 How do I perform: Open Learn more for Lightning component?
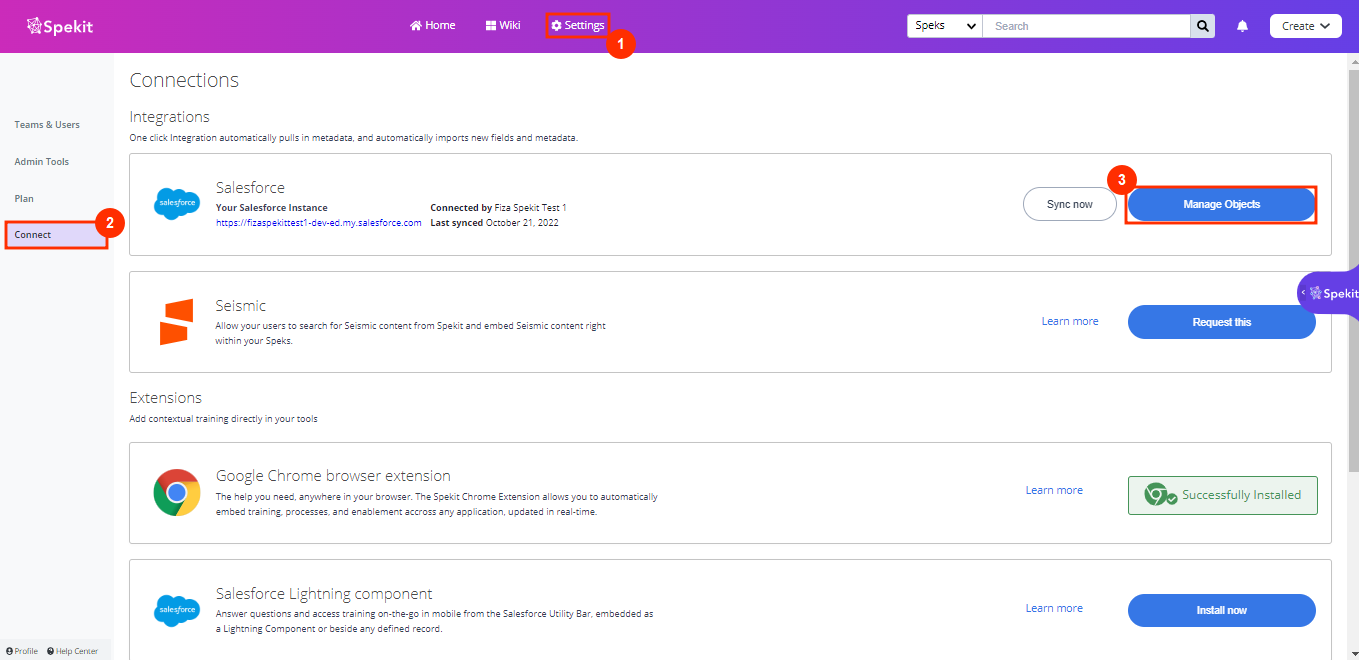pos(1054,608)
